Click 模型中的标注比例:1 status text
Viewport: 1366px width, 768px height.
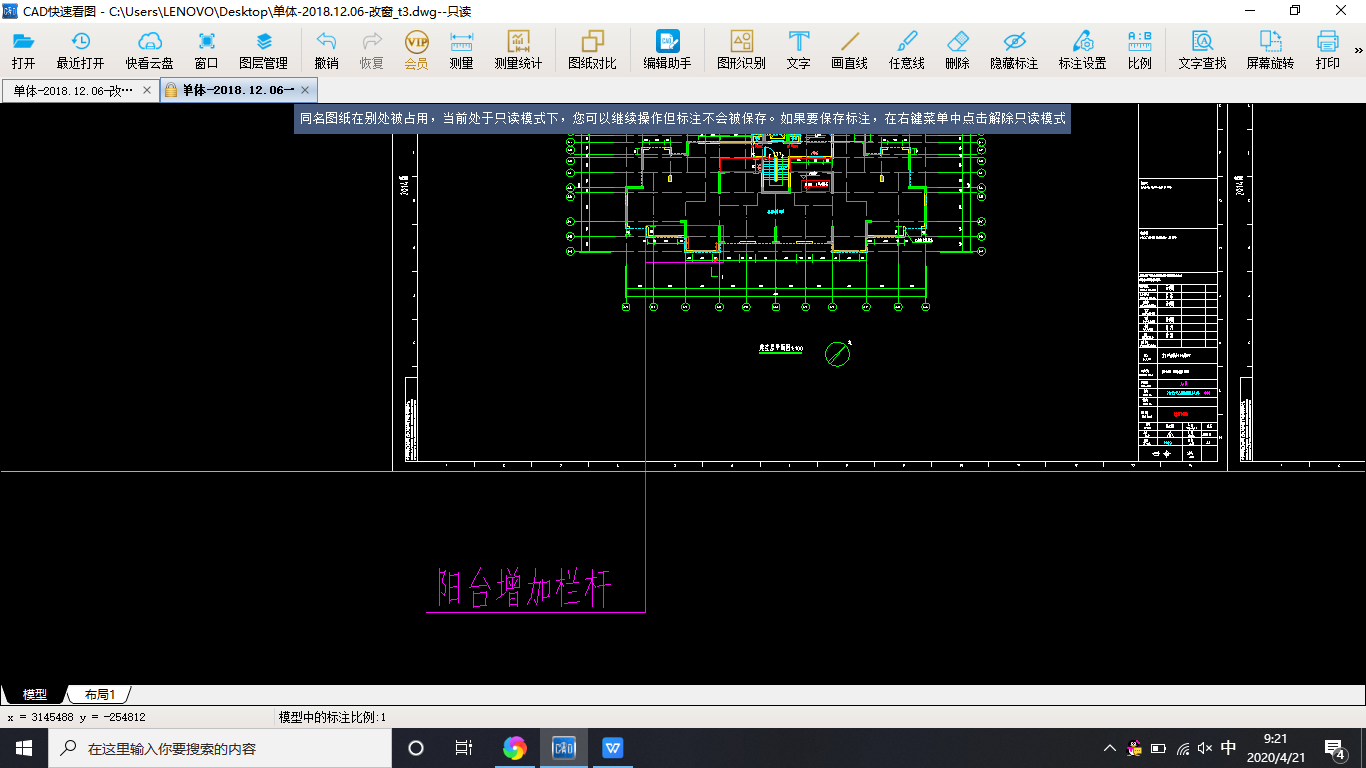[332, 717]
